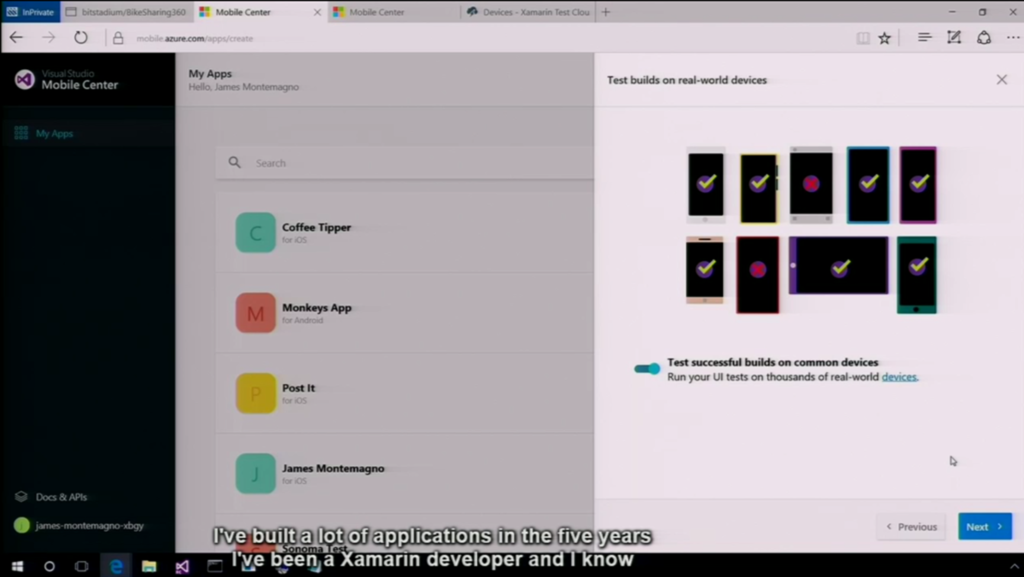The image size is (1024, 577).
Task: Add page to favorites star
Action: click(884, 39)
